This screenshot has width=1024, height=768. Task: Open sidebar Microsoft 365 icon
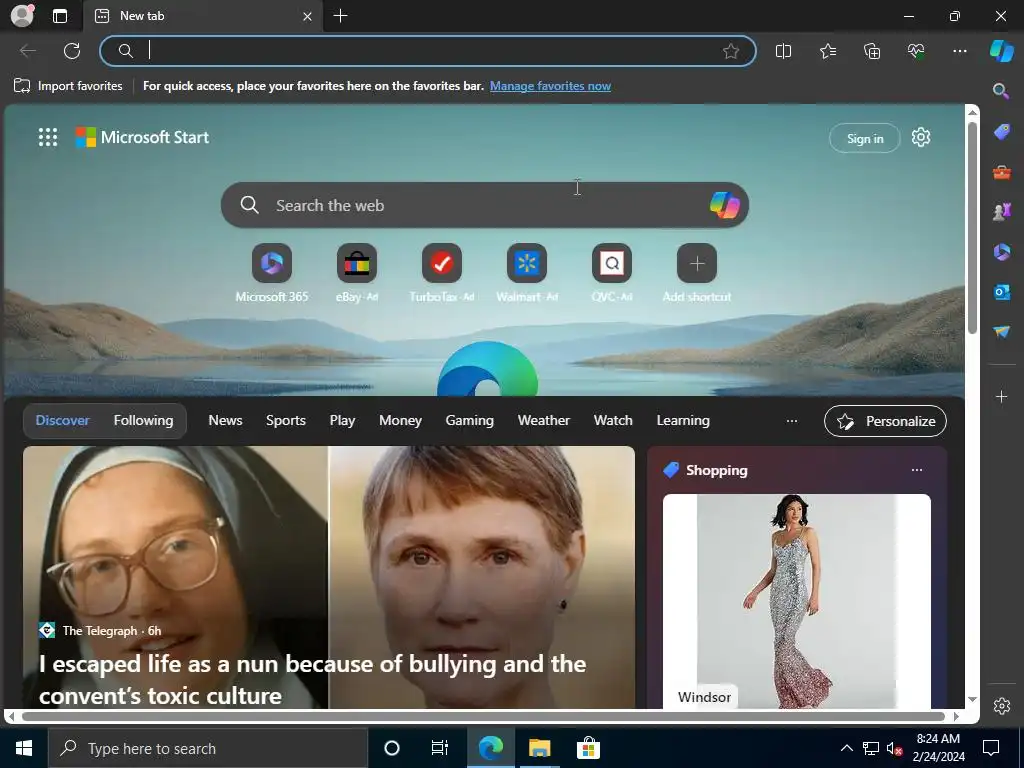(1002, 251)
